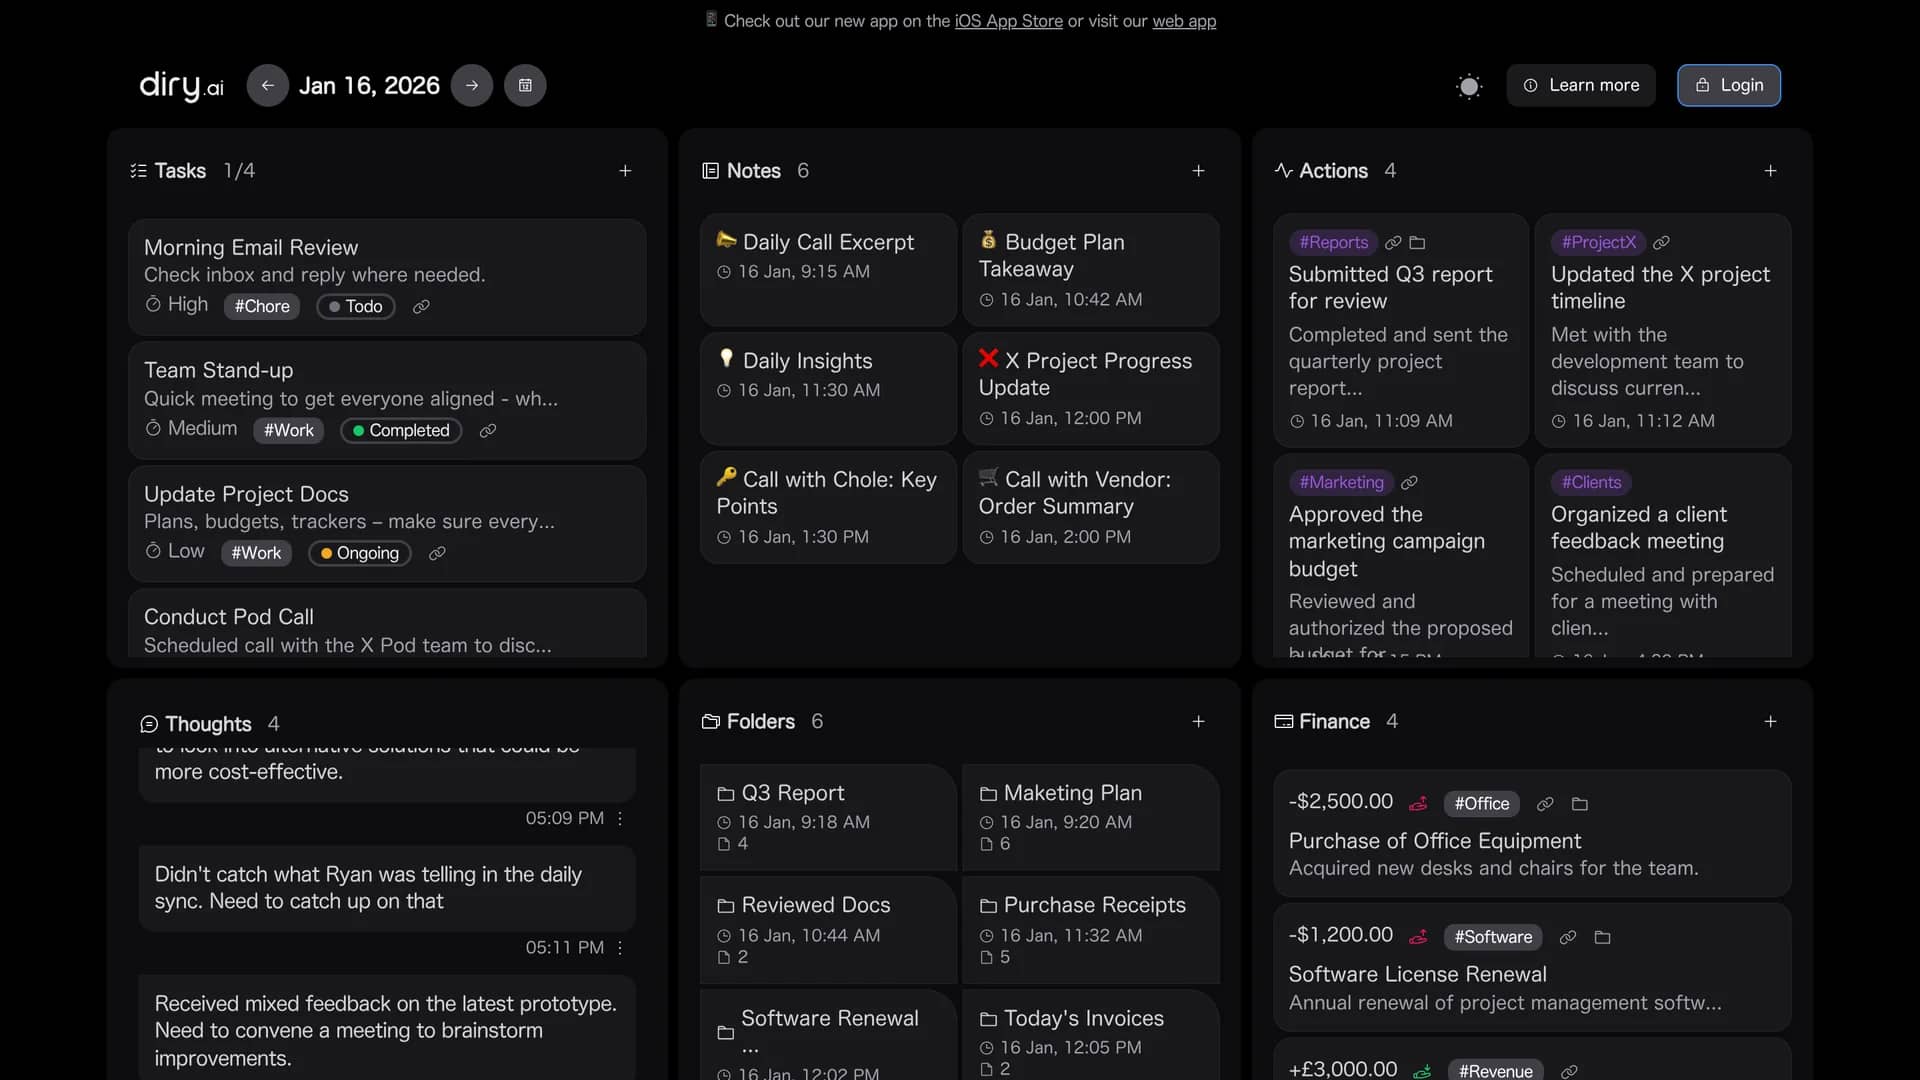
Task: Click folder icon on Office Equipment purchase
Action: coord(1580,804)
